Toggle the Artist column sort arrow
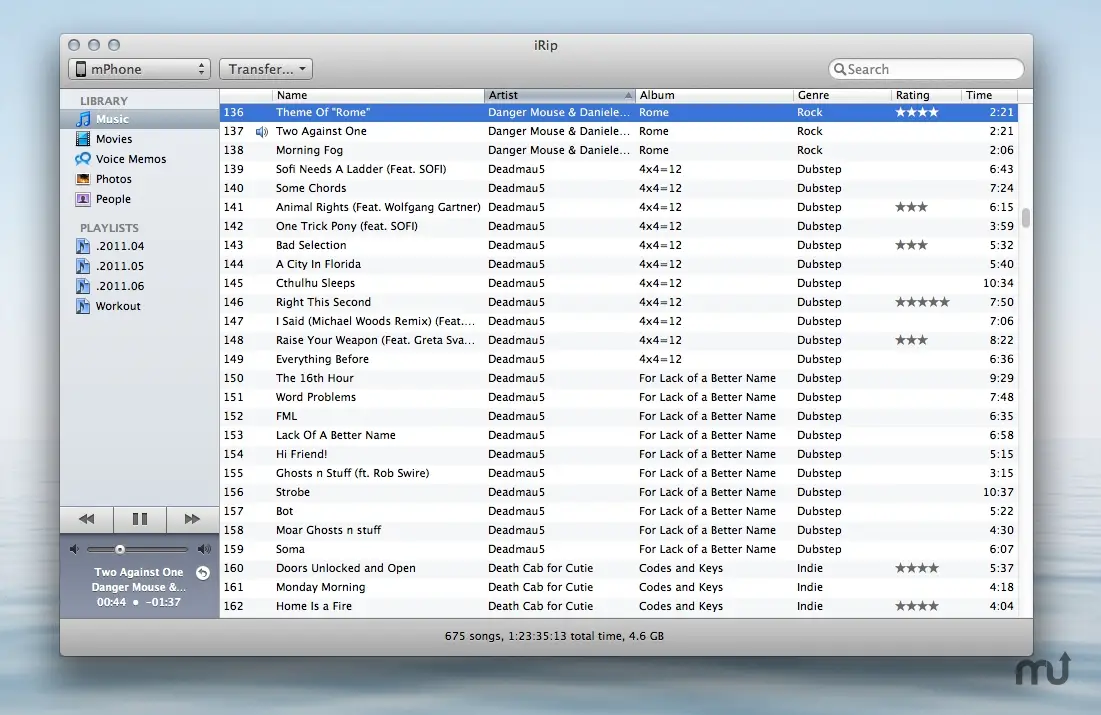Screen dimensions: 1101x715 628,95
